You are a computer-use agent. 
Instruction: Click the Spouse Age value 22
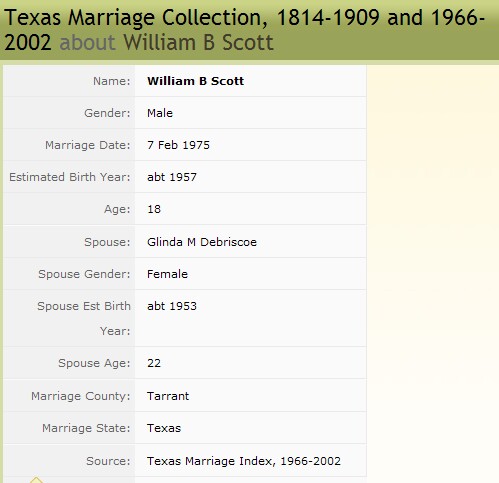coord(154,363)
